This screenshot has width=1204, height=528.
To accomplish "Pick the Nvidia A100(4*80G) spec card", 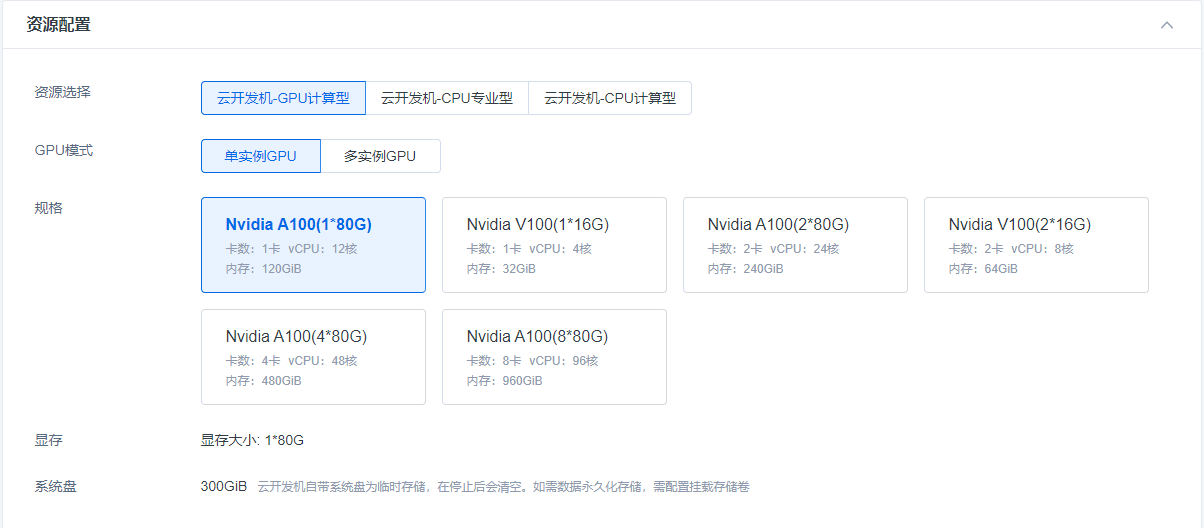I will 313,357.
